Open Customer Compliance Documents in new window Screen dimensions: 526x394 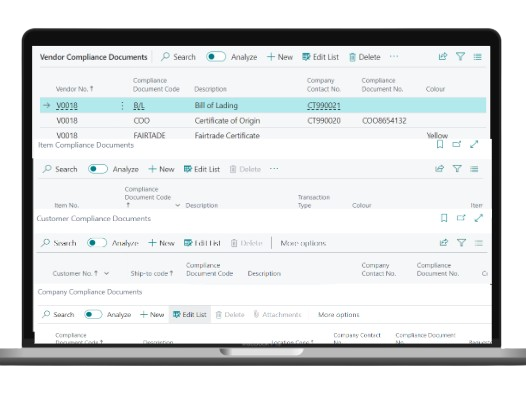461,218
